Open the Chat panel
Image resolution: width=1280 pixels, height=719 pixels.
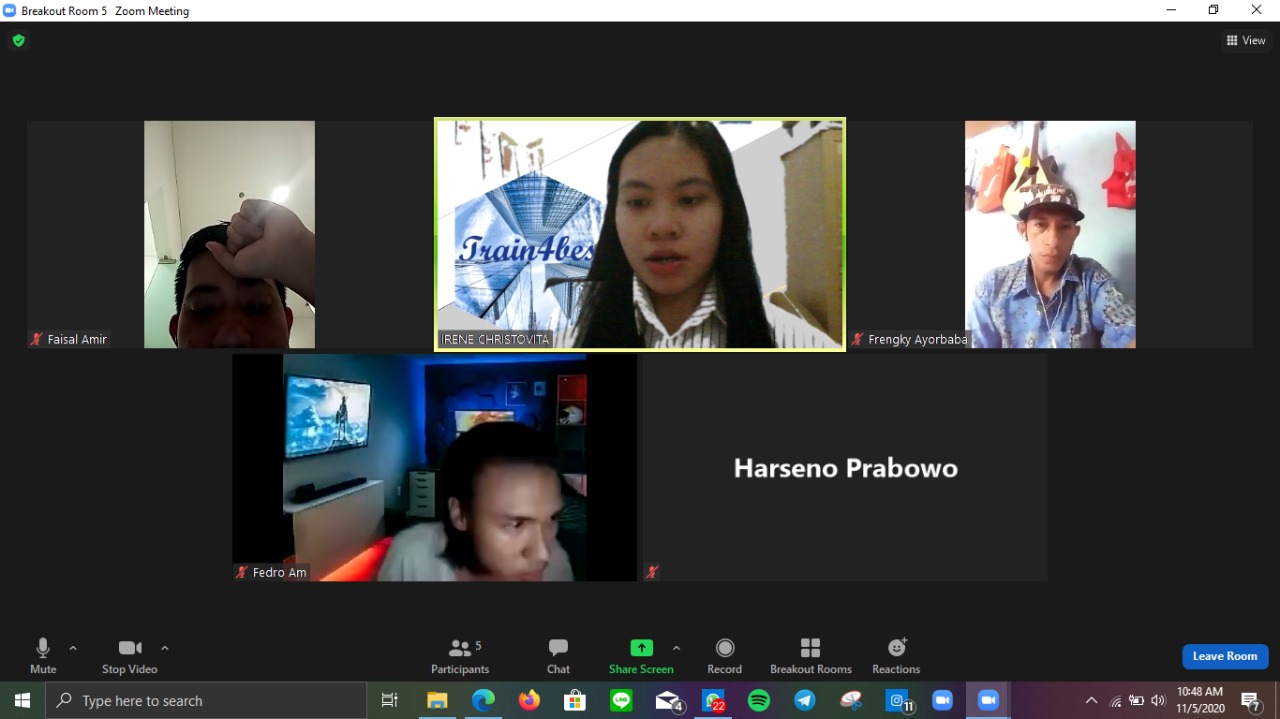tap(558, 656)
